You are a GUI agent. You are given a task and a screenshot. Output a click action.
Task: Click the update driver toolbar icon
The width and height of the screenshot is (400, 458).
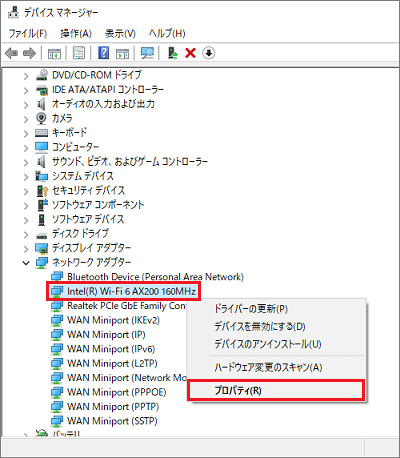pos(173,53)
